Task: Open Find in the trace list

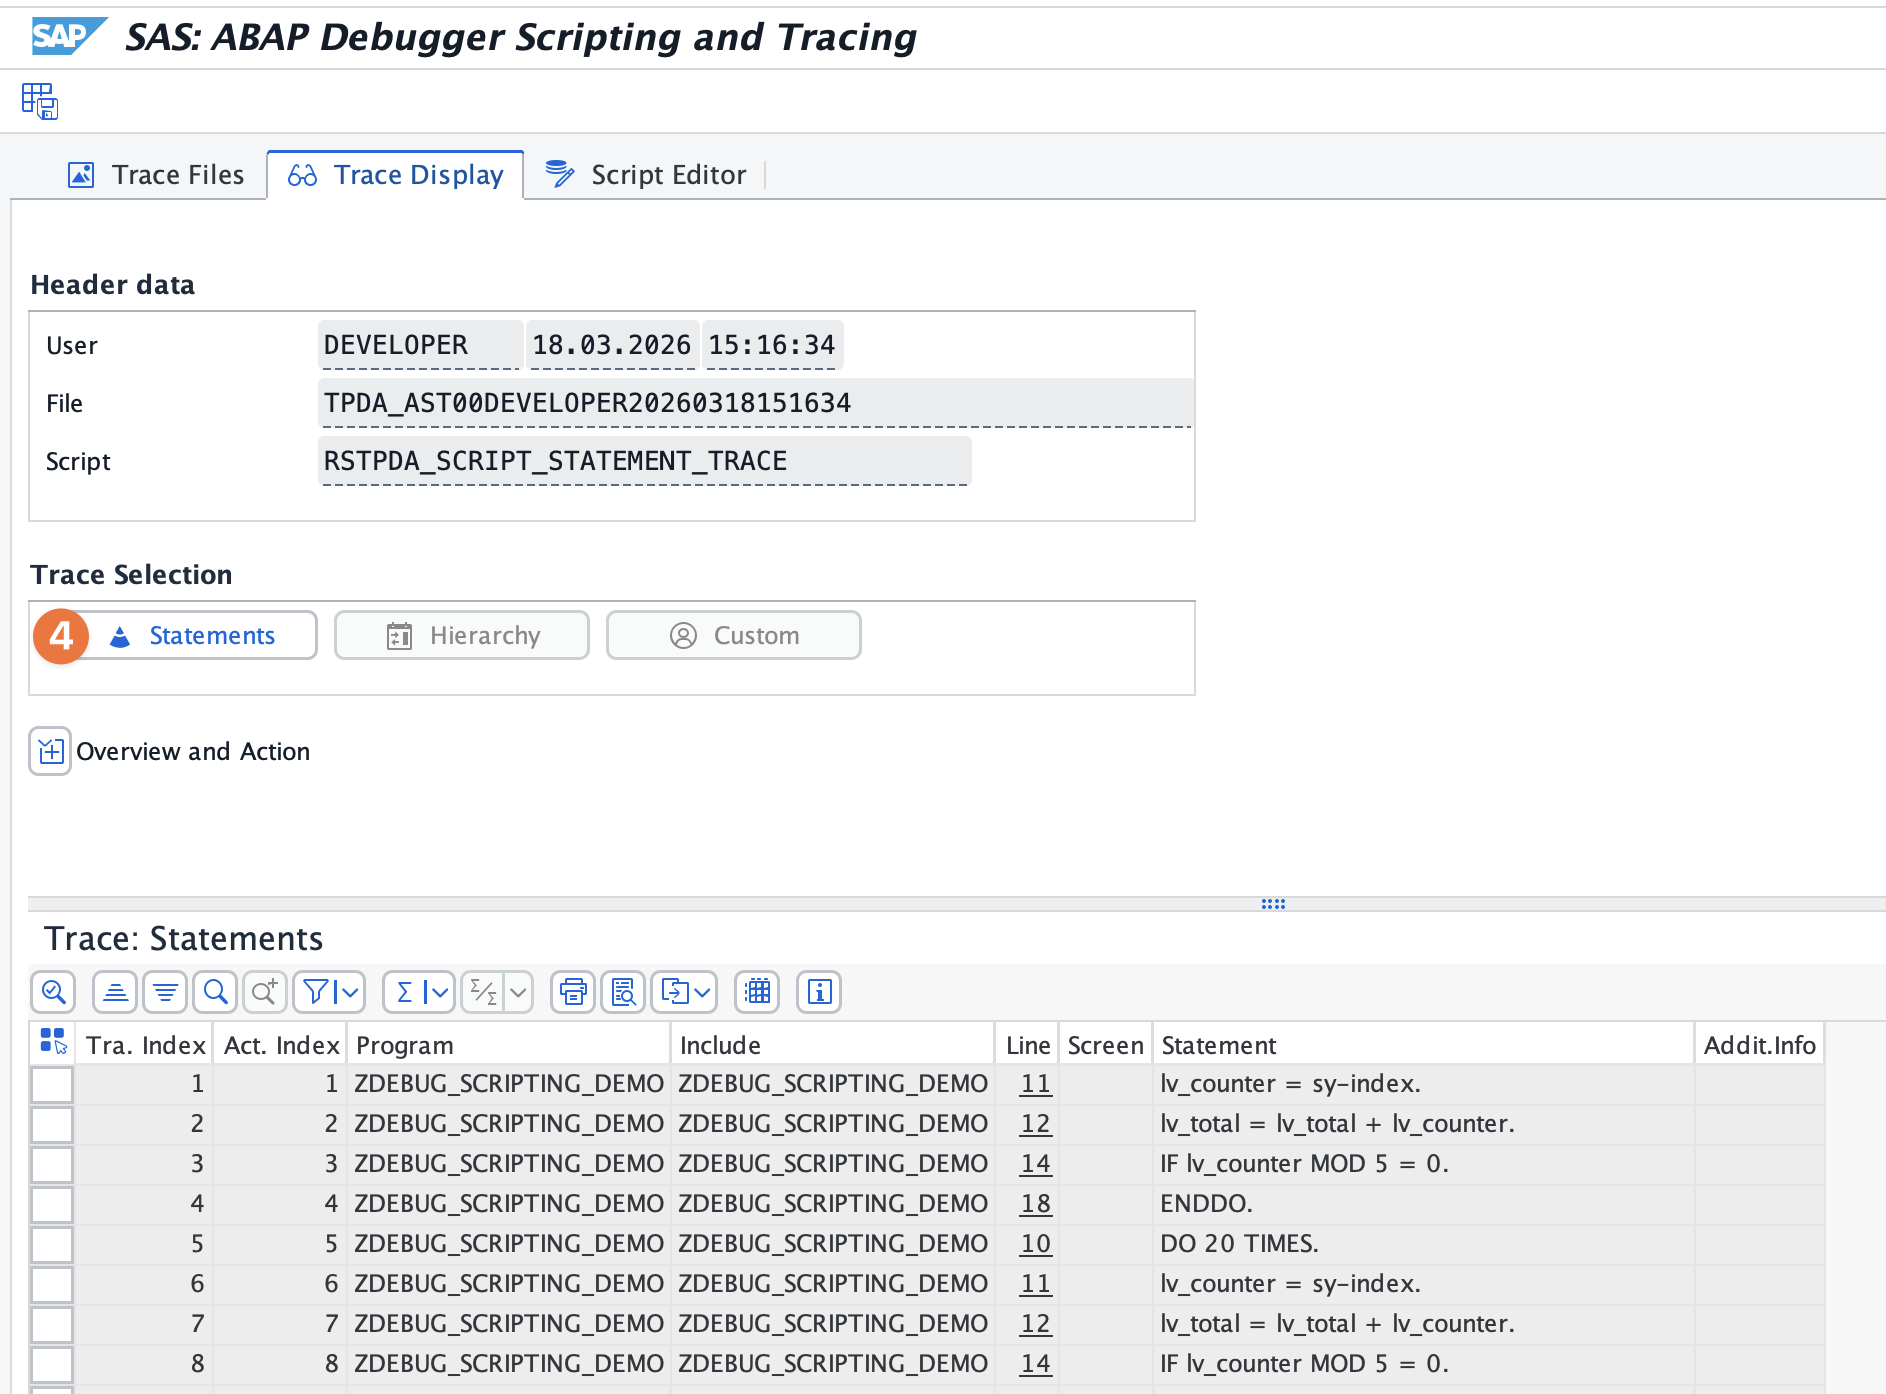Action: point(215,992)
